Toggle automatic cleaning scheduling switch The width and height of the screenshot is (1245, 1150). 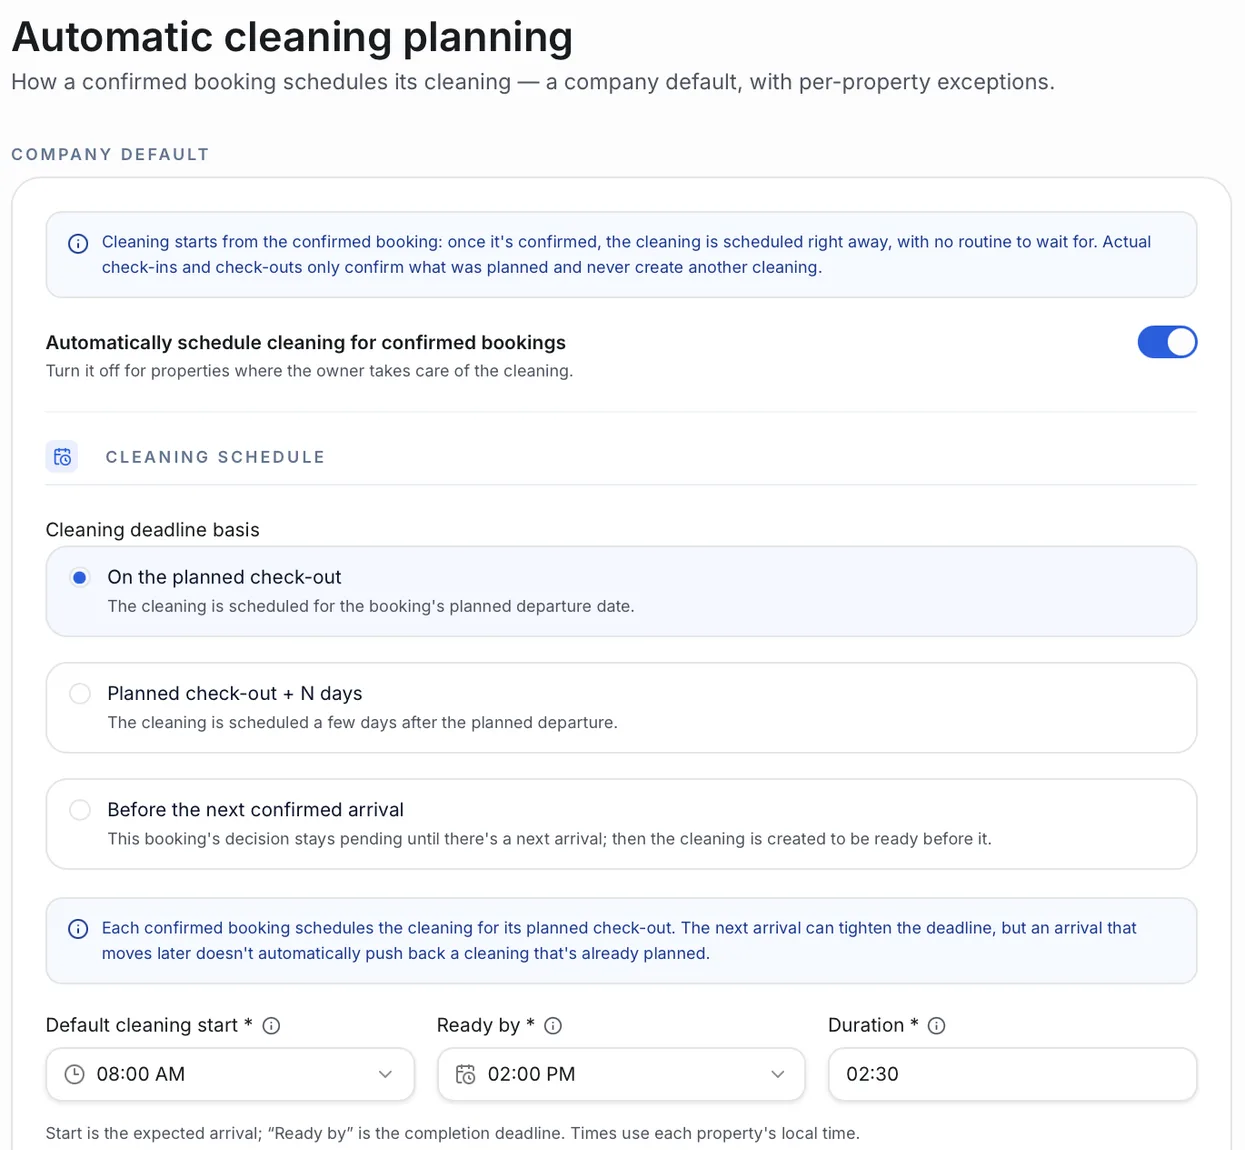1167,342
